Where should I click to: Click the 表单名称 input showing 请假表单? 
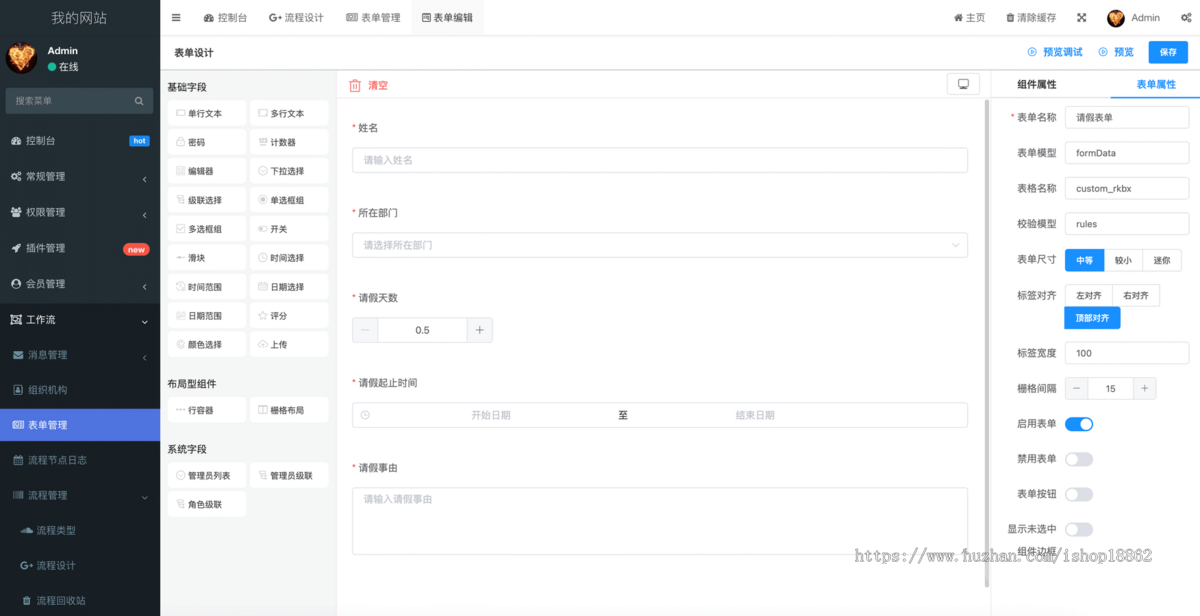tap(1126, 117)
